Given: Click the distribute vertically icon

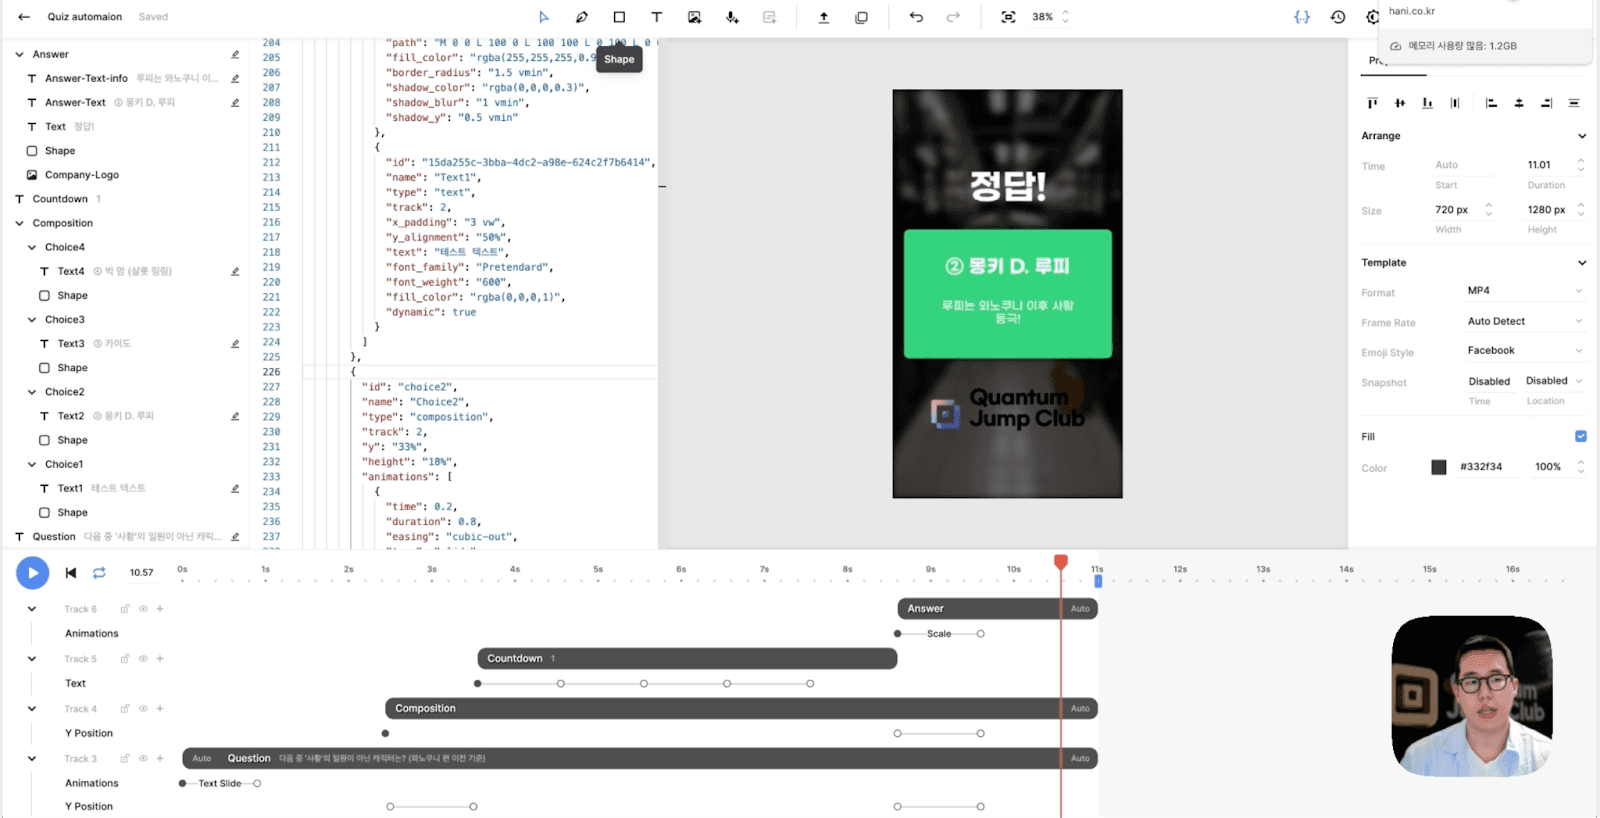Looking at the screenshot, I should [x=1455, y=103].
